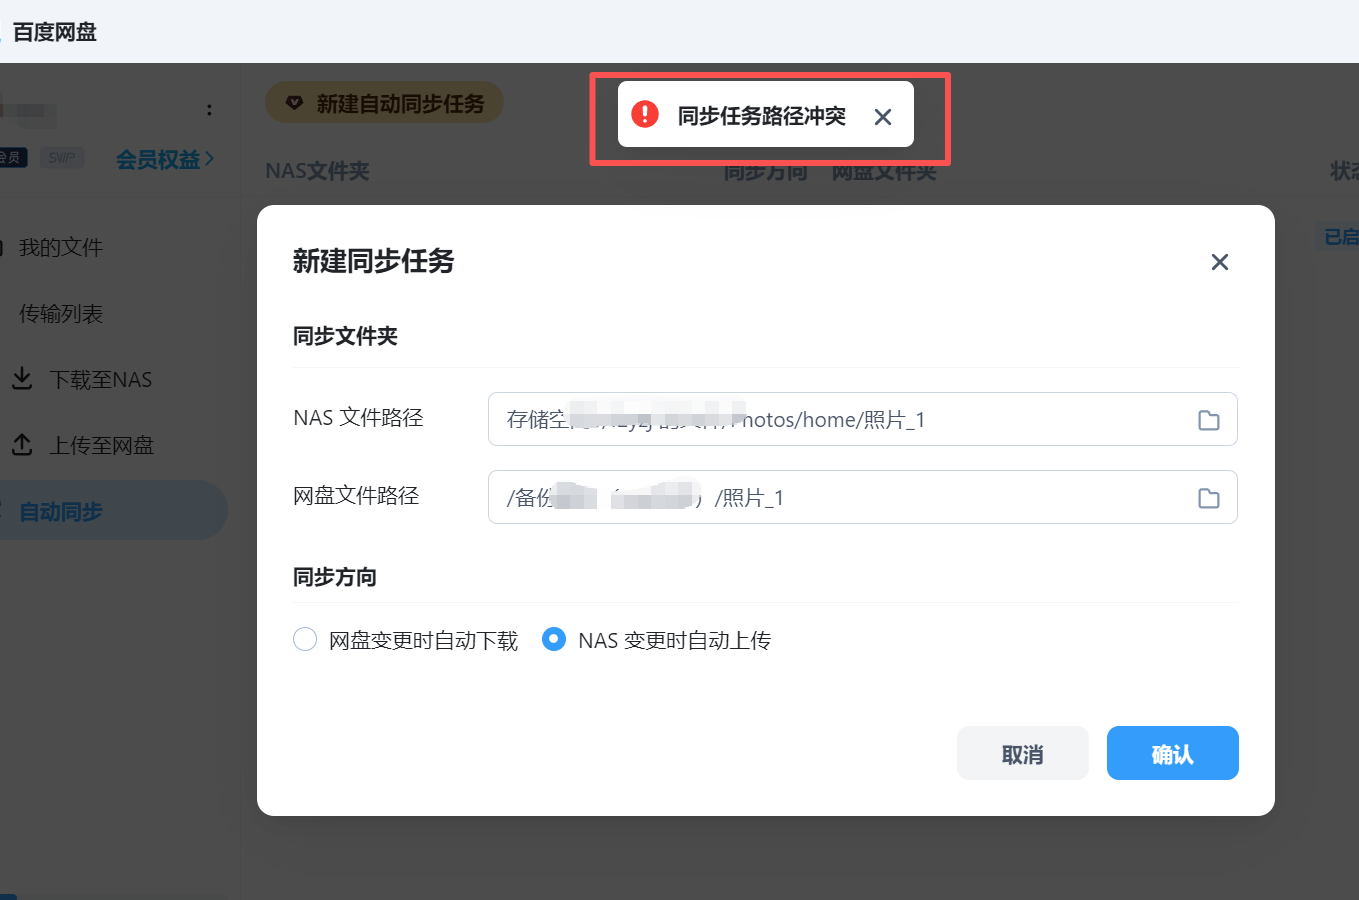Go to 我的文件 in the sidebar
Screen dimensions: 1359x900
click(x=61, y=247)
